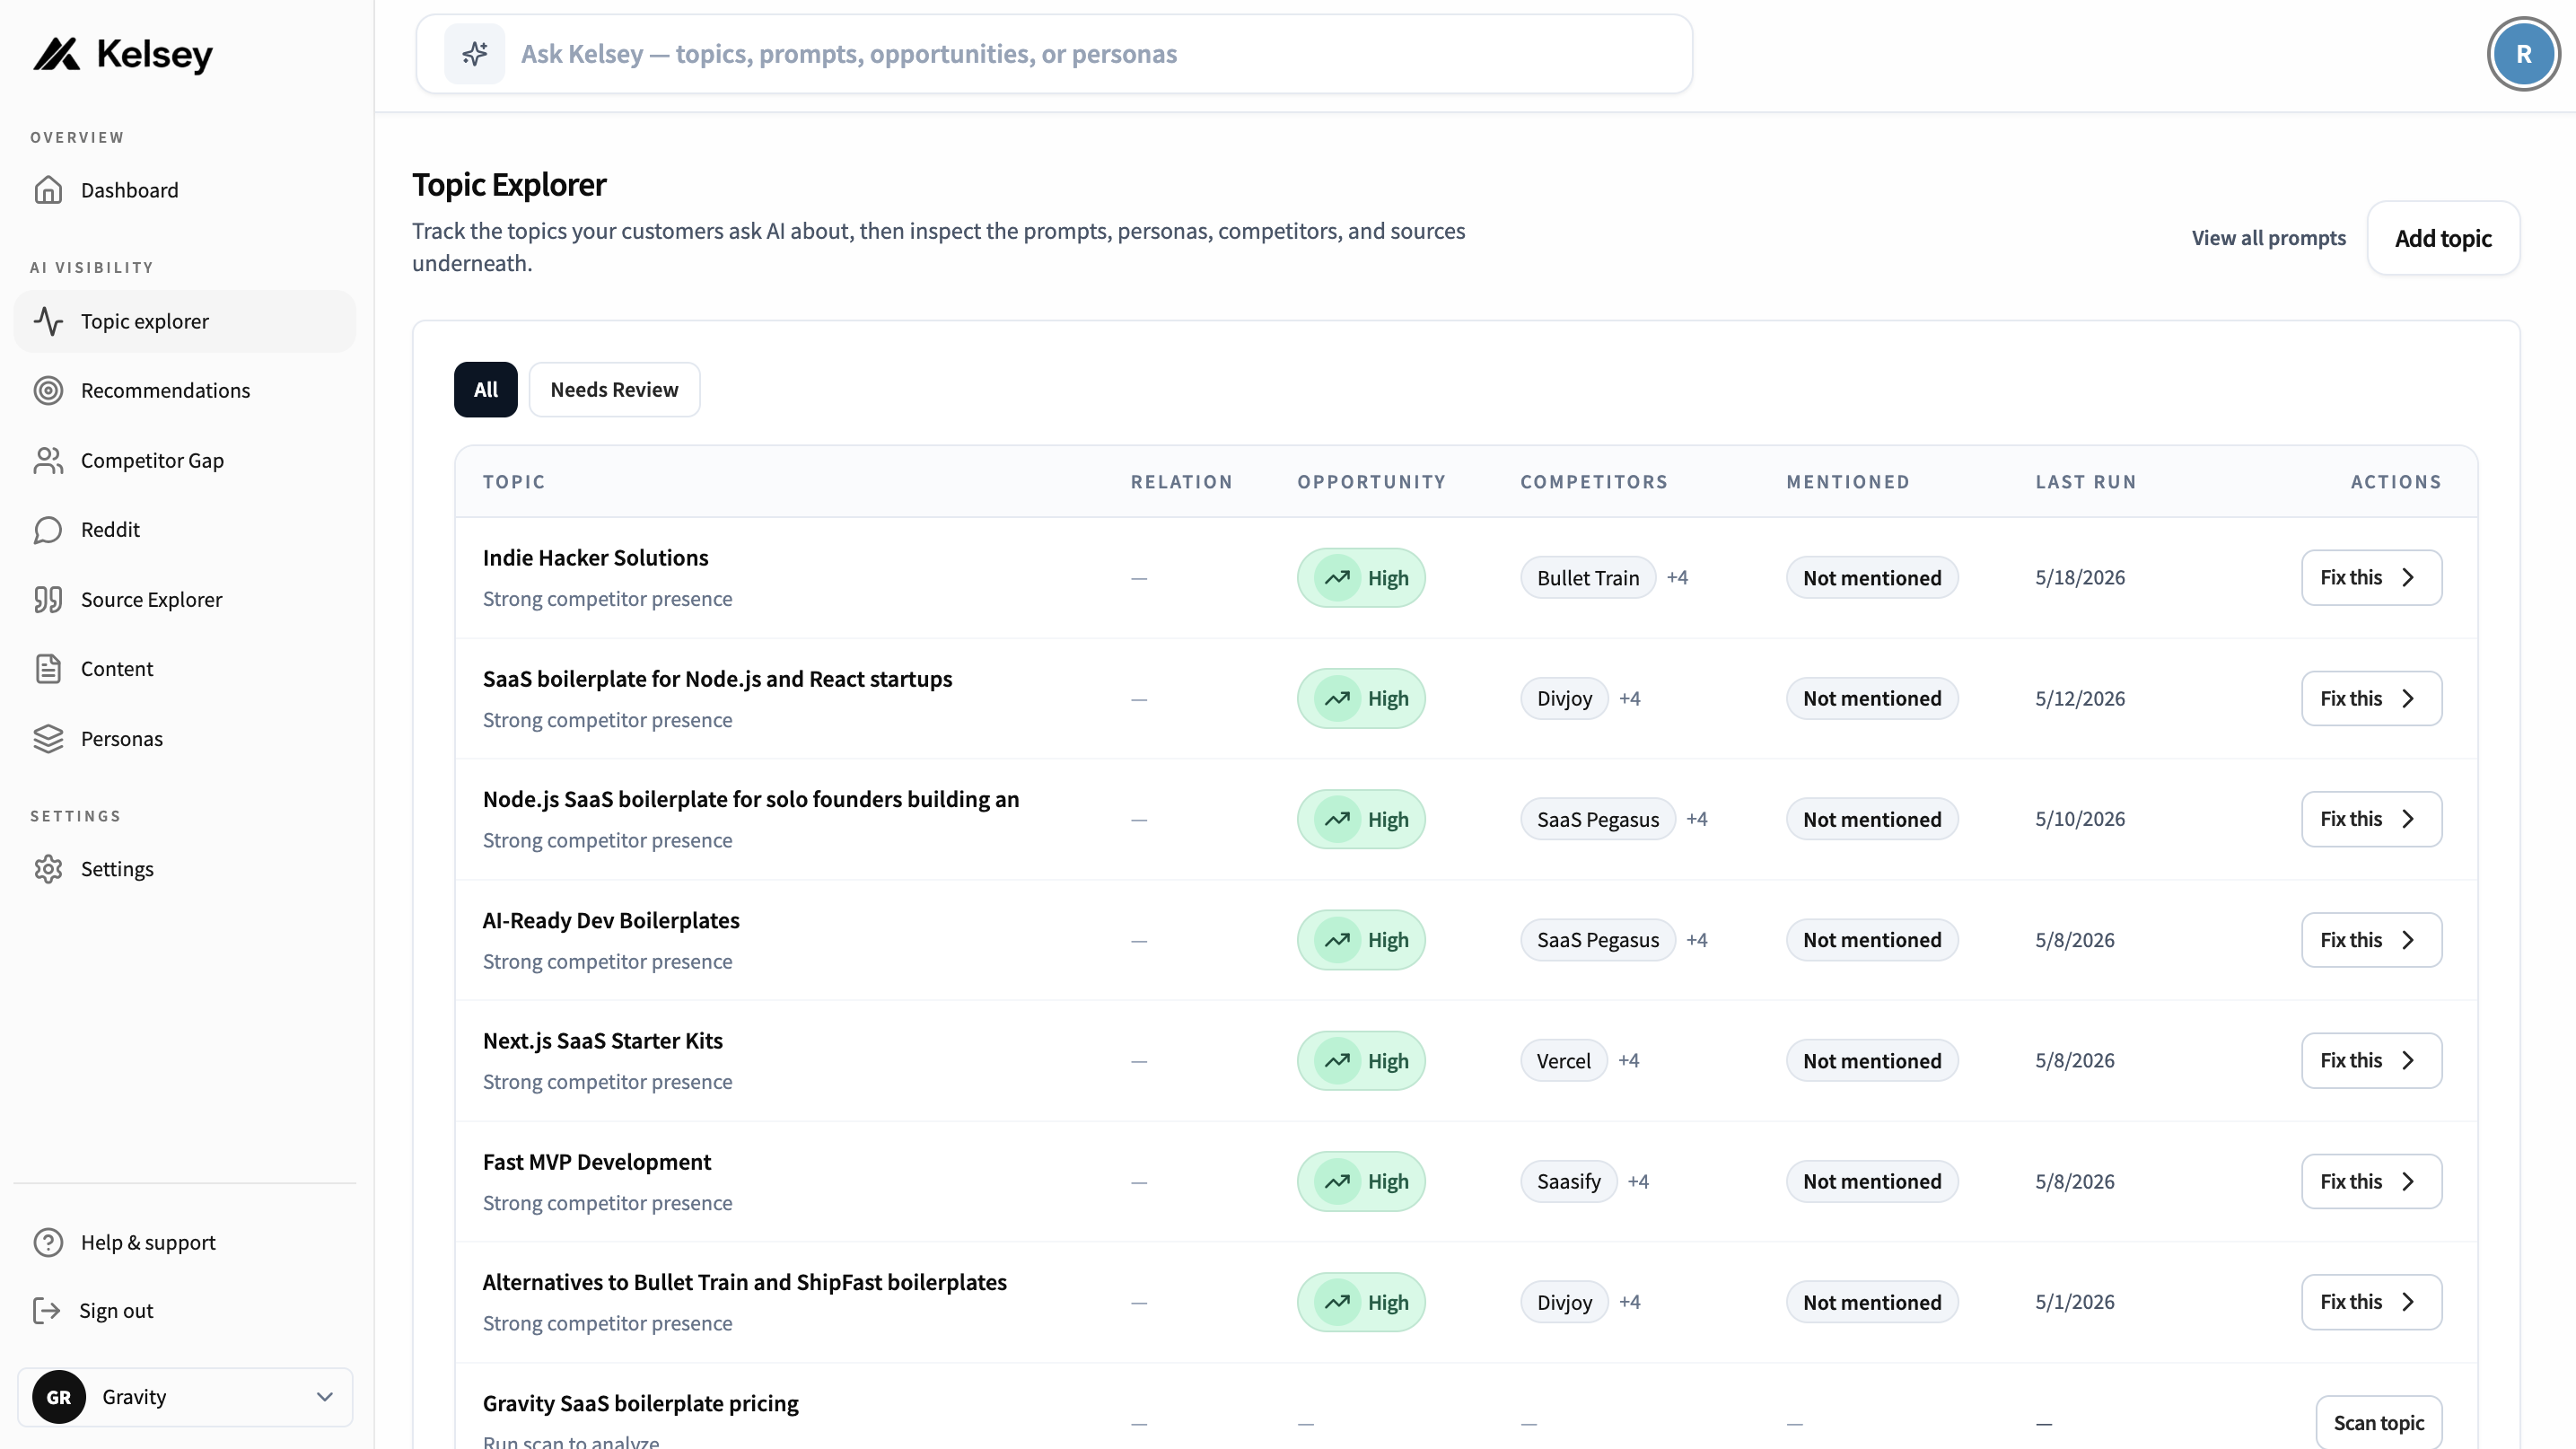Expand +4 competitors for Bullet Train

click(x=1677, y=577)
